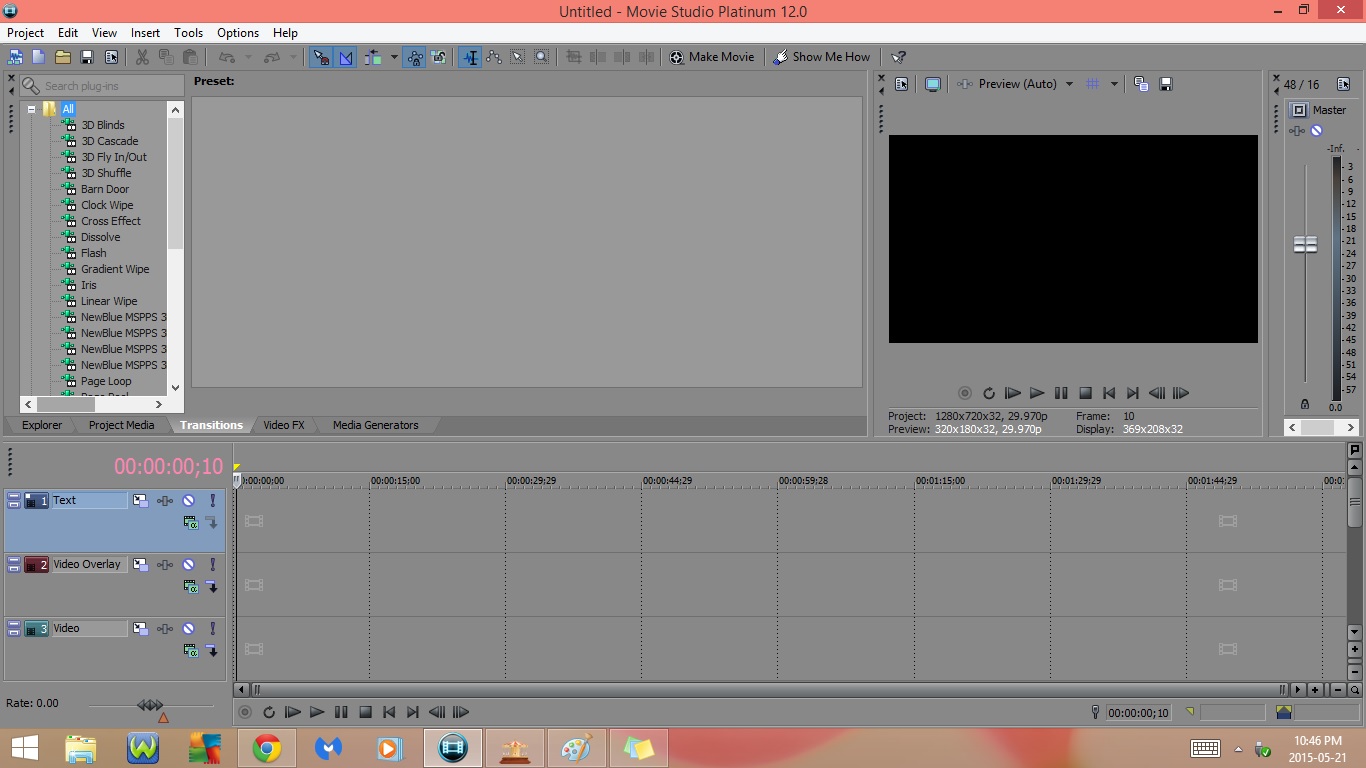Collapse the All transitions folder
The image size is (1366, 768).
click(x=31, y=109)
